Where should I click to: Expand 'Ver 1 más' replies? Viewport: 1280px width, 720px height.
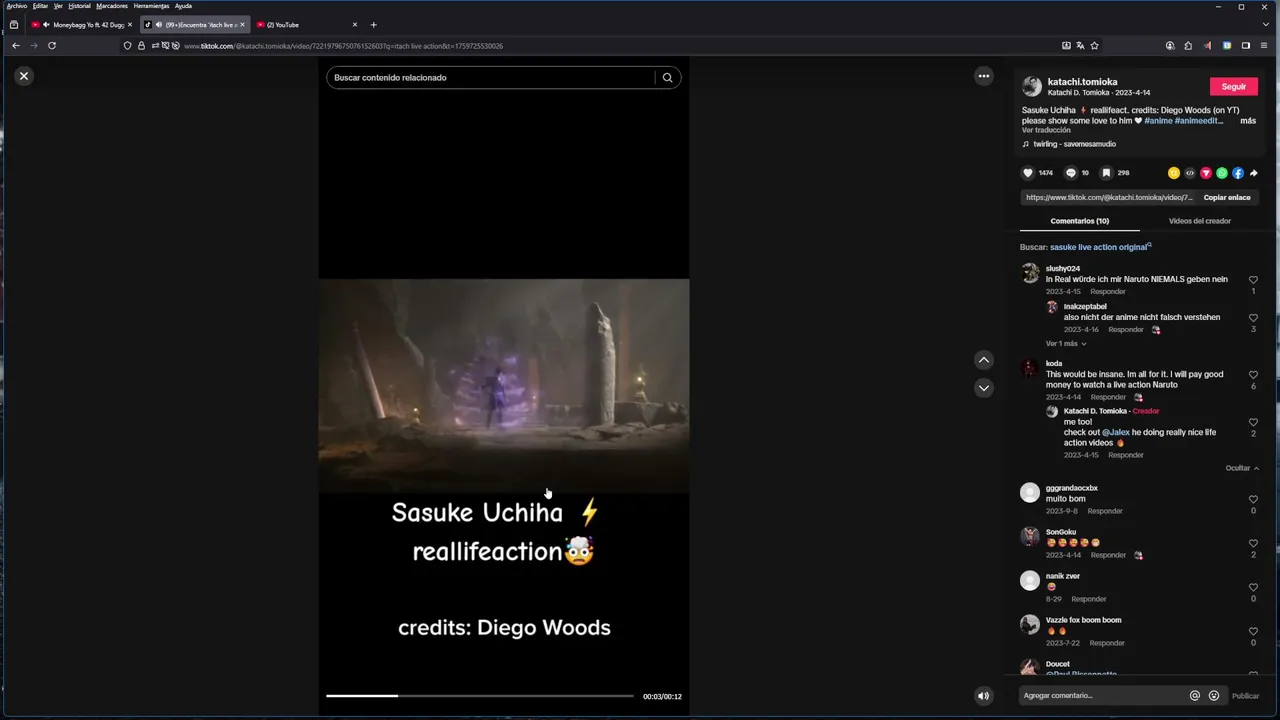coord(1066,344)
